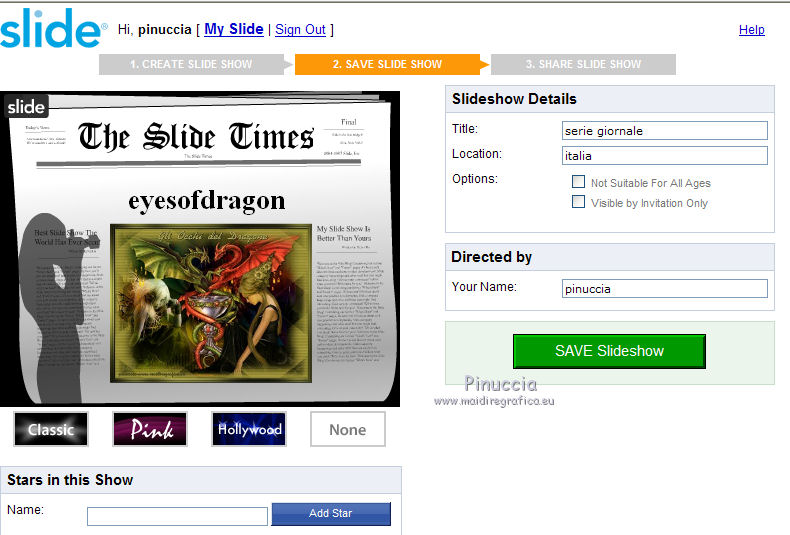Open the Help link
Image resolution: width=790 pixels, height=535 pixels.
pos(751,30)
